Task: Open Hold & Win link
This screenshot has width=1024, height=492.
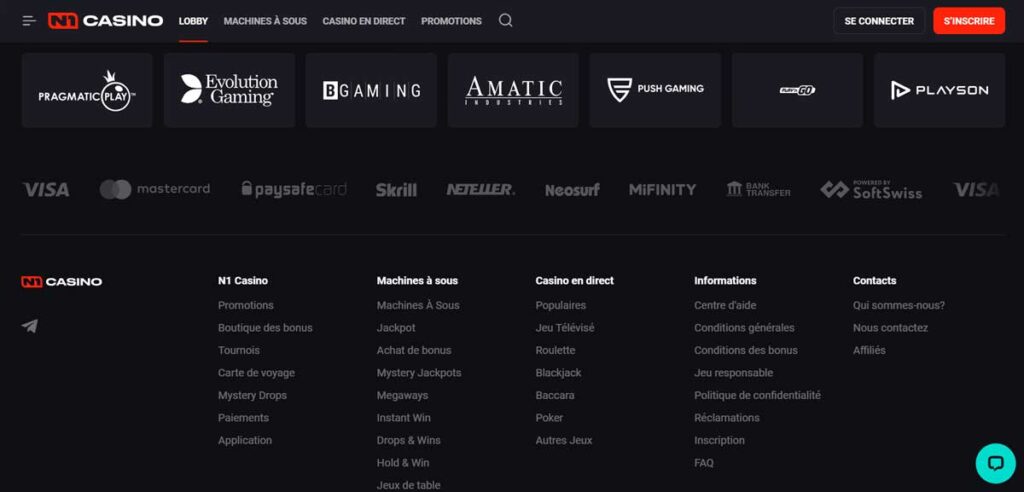Action: pos(403,463)
